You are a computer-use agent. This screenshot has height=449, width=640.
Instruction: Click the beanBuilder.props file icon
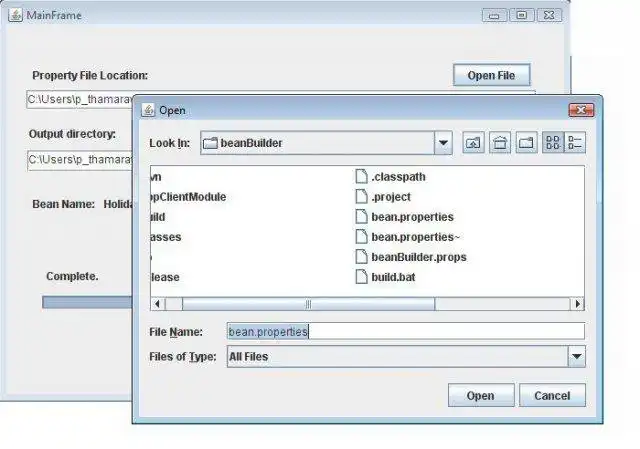(x=361, y=257)
